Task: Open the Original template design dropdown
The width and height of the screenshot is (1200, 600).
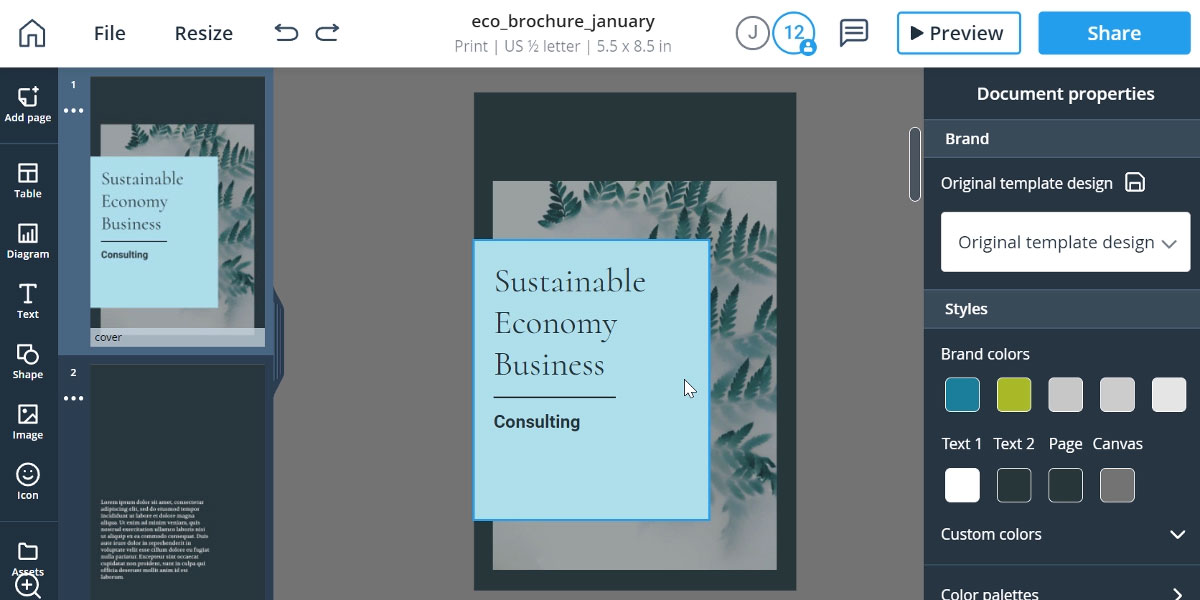Action: coord(1065,242)
